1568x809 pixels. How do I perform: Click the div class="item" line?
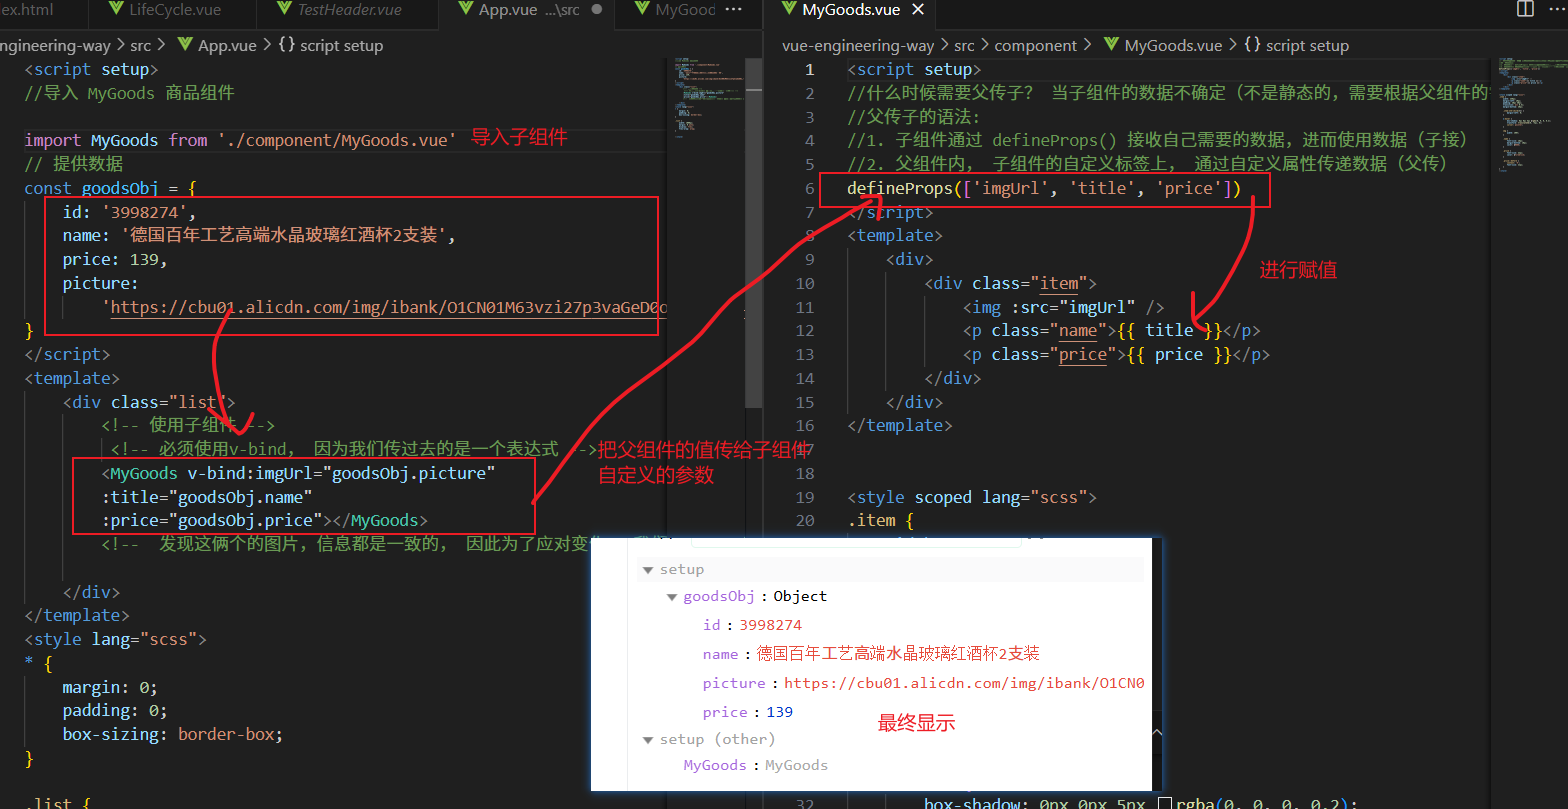(x=1010, y=283)
